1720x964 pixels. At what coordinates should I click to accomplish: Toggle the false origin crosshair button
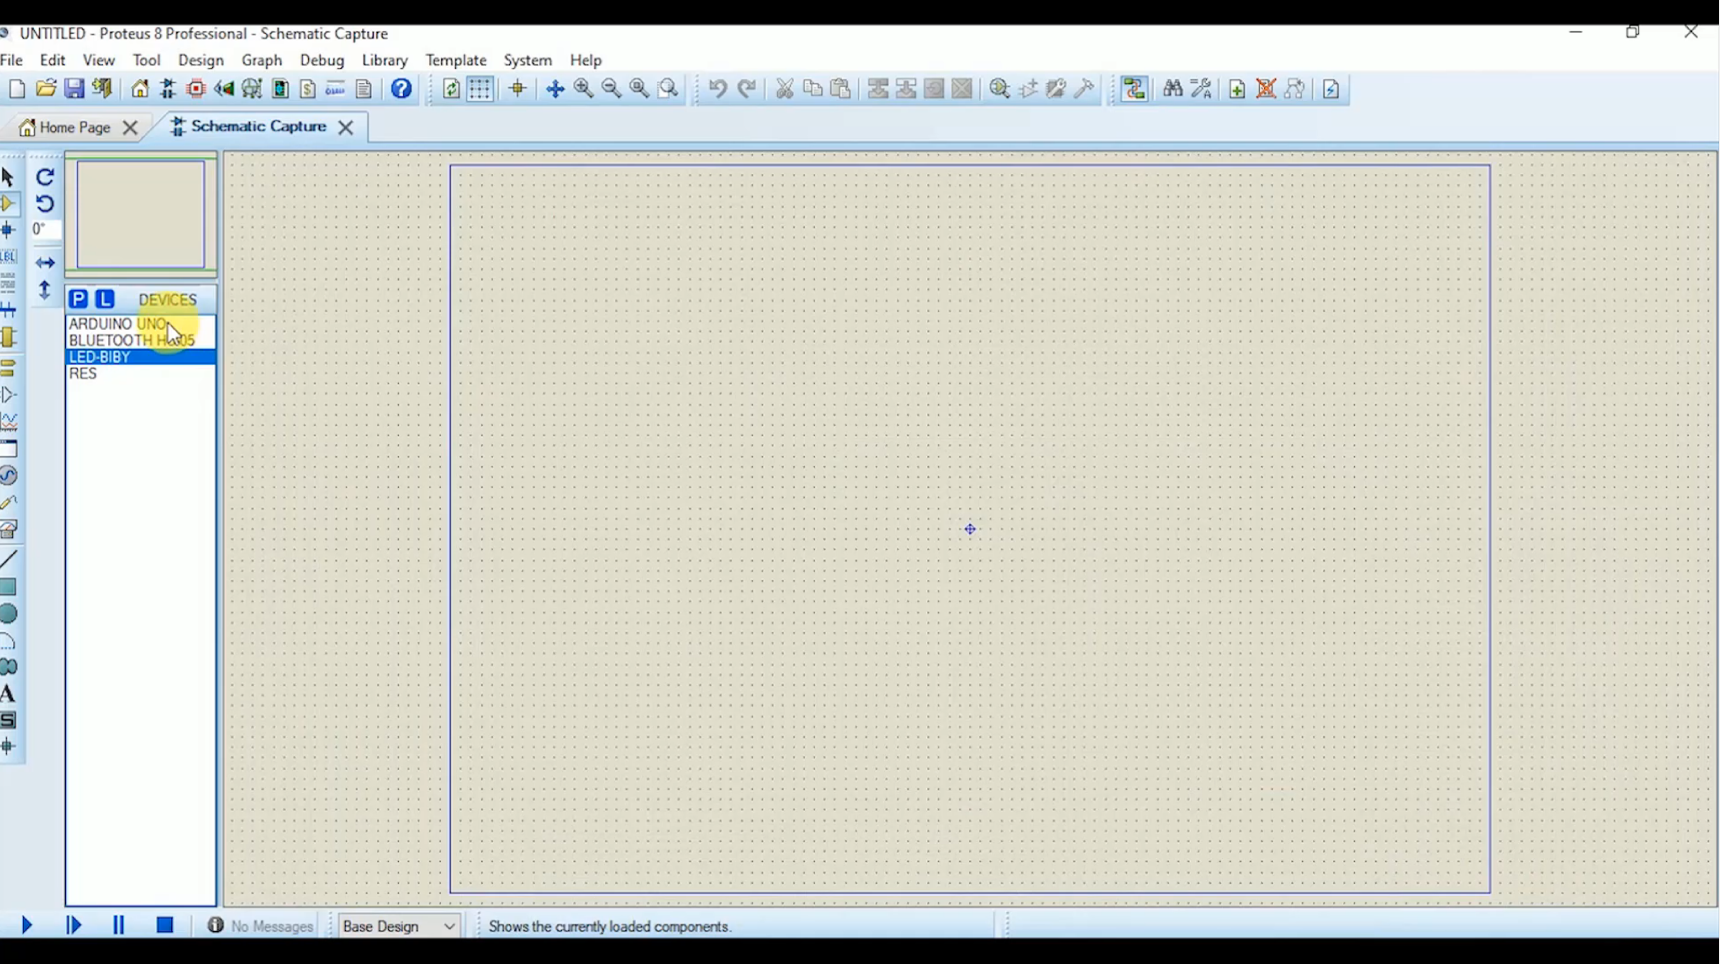click(518, 89)
